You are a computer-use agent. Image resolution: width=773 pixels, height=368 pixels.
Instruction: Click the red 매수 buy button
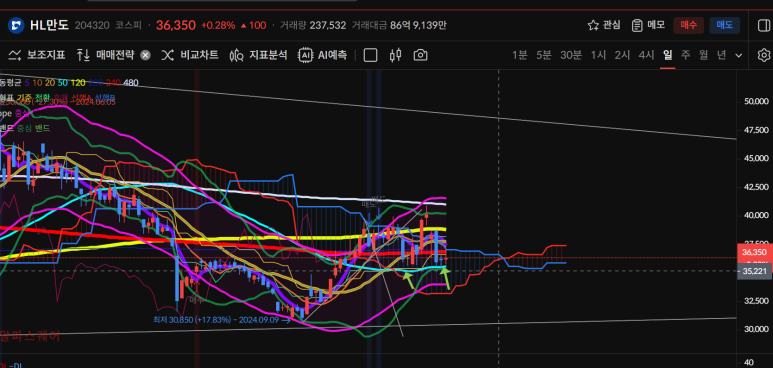pyautogui.click(x=688, y=25)
